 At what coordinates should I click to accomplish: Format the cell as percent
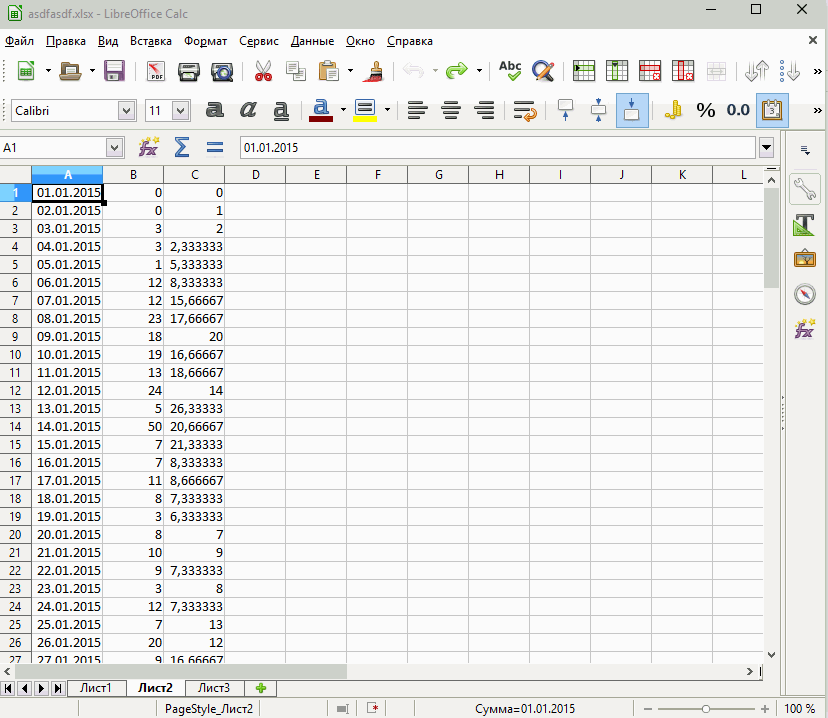tap(706, 110)
